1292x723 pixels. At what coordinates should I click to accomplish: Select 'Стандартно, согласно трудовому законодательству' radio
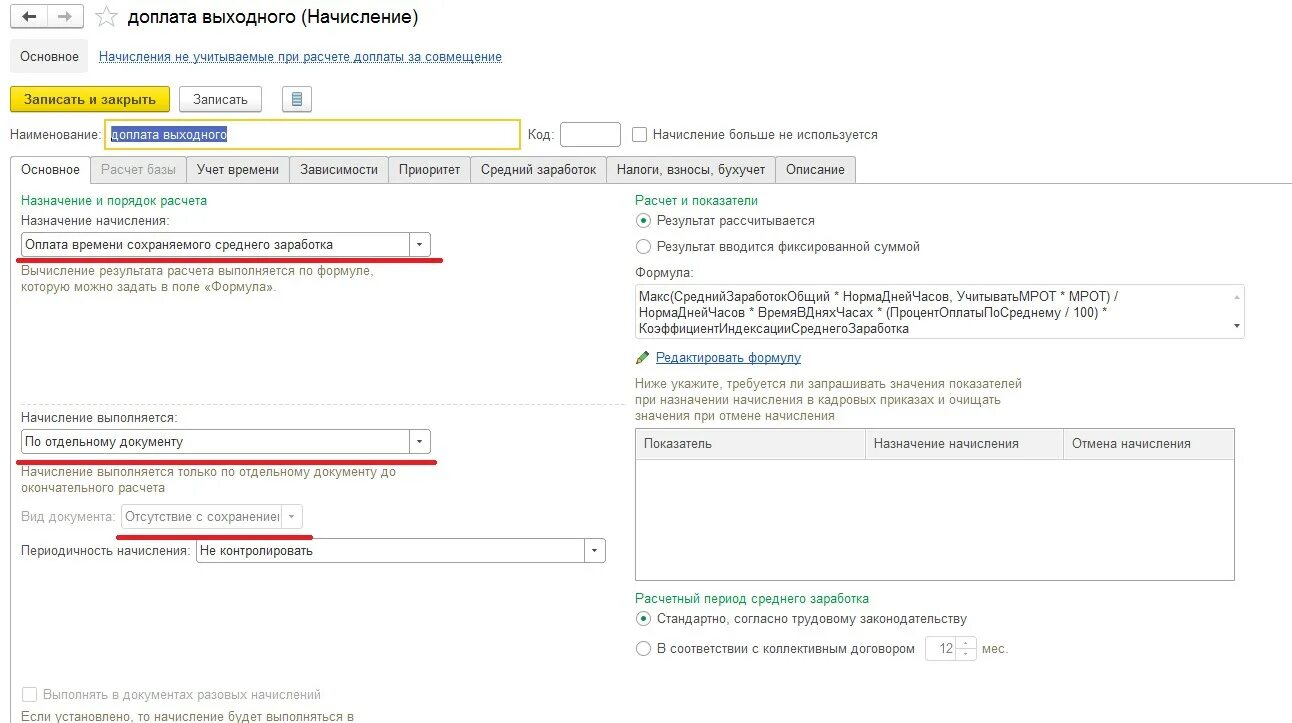pos(643,619)
